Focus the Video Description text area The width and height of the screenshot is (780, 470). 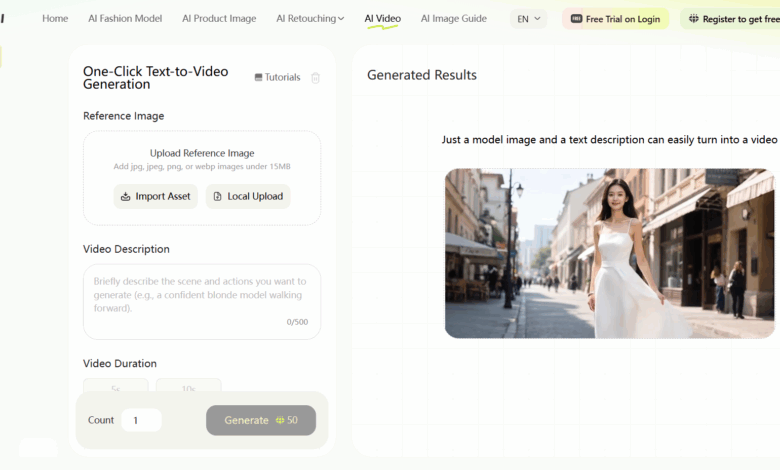202,297
